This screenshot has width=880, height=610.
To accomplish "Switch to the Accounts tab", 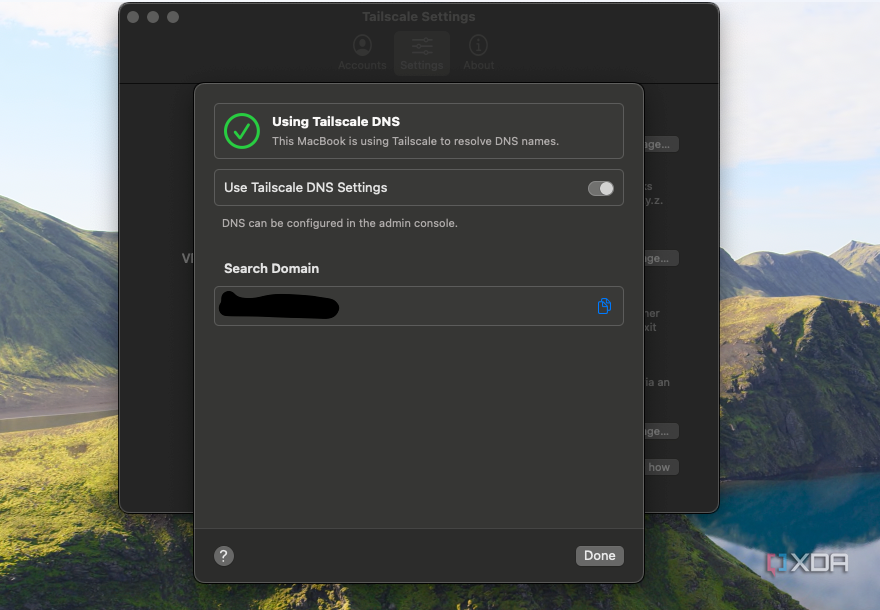I will click(x=362, y=53).
